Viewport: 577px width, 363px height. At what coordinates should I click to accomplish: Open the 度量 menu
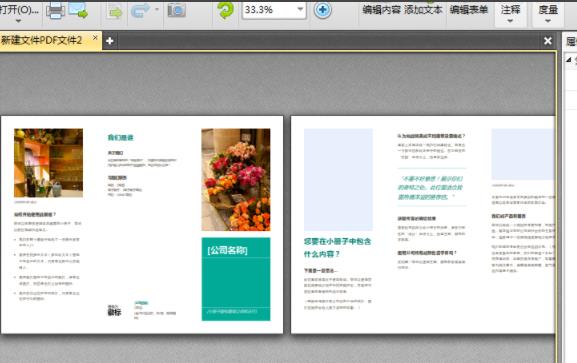click(x=548, y=13)
